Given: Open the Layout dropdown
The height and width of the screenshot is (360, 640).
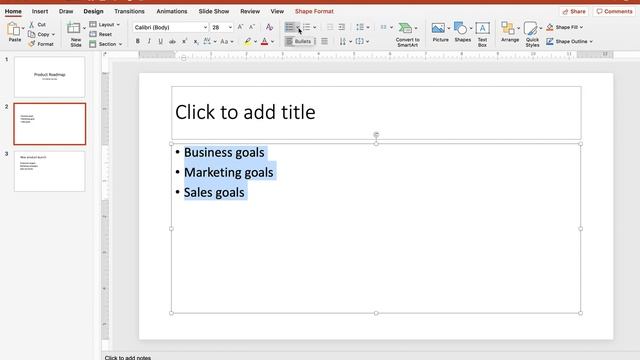Looking at the screenshot, I should pyautogui.click(x=105, y=24).
